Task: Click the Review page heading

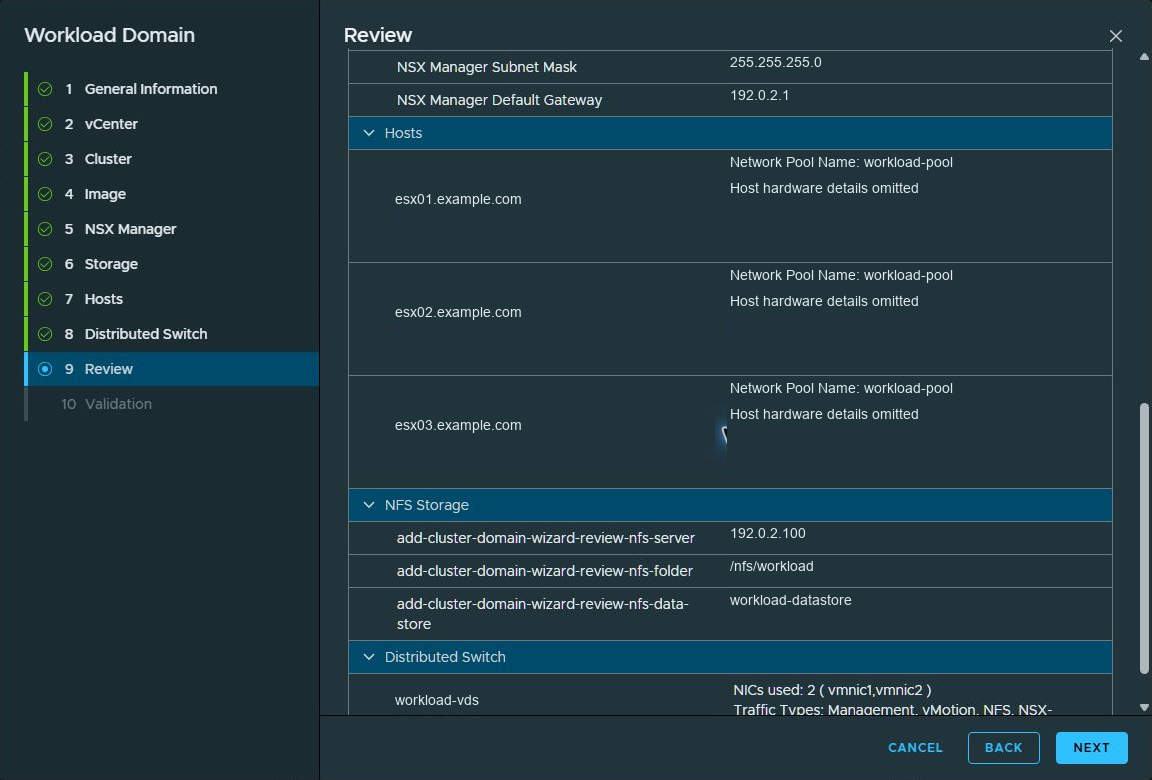Action: click(378, 35)
